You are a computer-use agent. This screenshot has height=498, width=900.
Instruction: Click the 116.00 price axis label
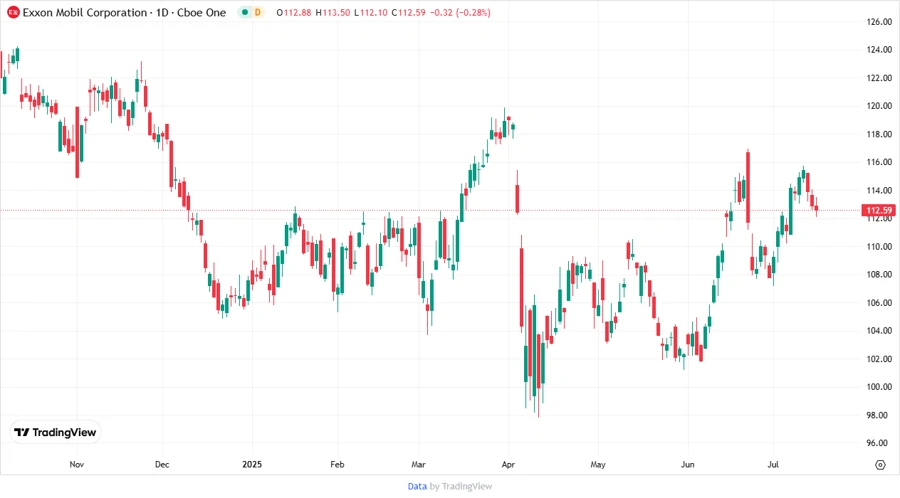(879, 162)
